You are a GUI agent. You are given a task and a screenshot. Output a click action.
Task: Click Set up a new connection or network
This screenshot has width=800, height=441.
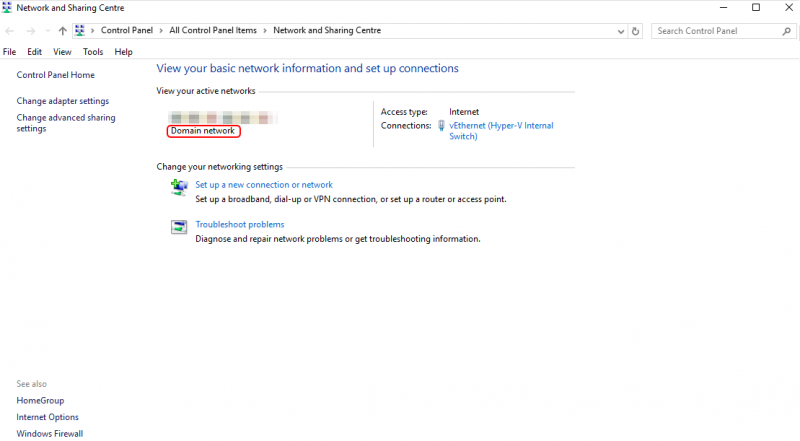point(264,185)
